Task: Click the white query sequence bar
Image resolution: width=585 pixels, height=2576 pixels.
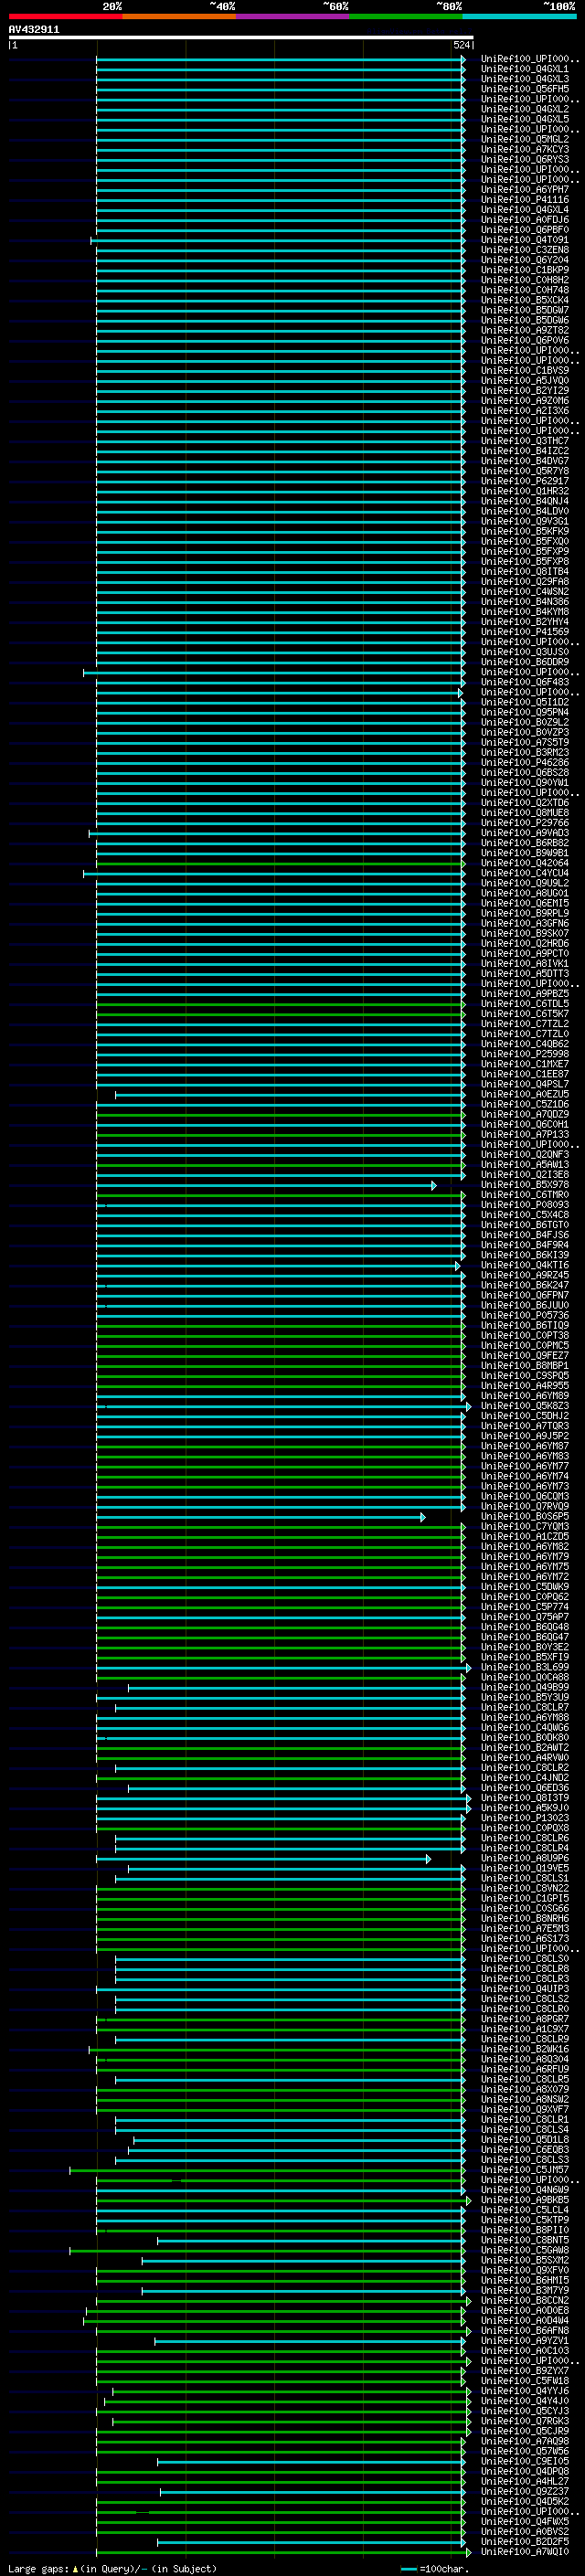Action: pyautogui.click(x=241, y=38)
